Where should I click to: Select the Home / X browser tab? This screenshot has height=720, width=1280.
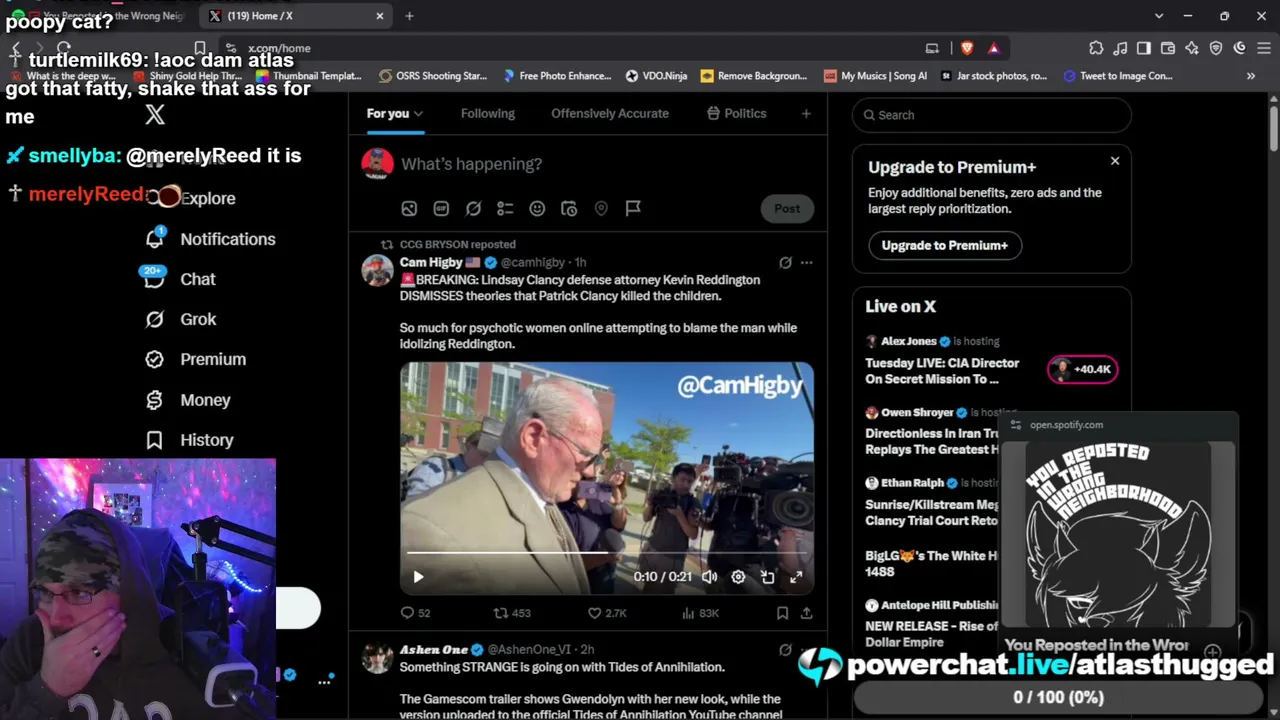click(x=297, y=16)
